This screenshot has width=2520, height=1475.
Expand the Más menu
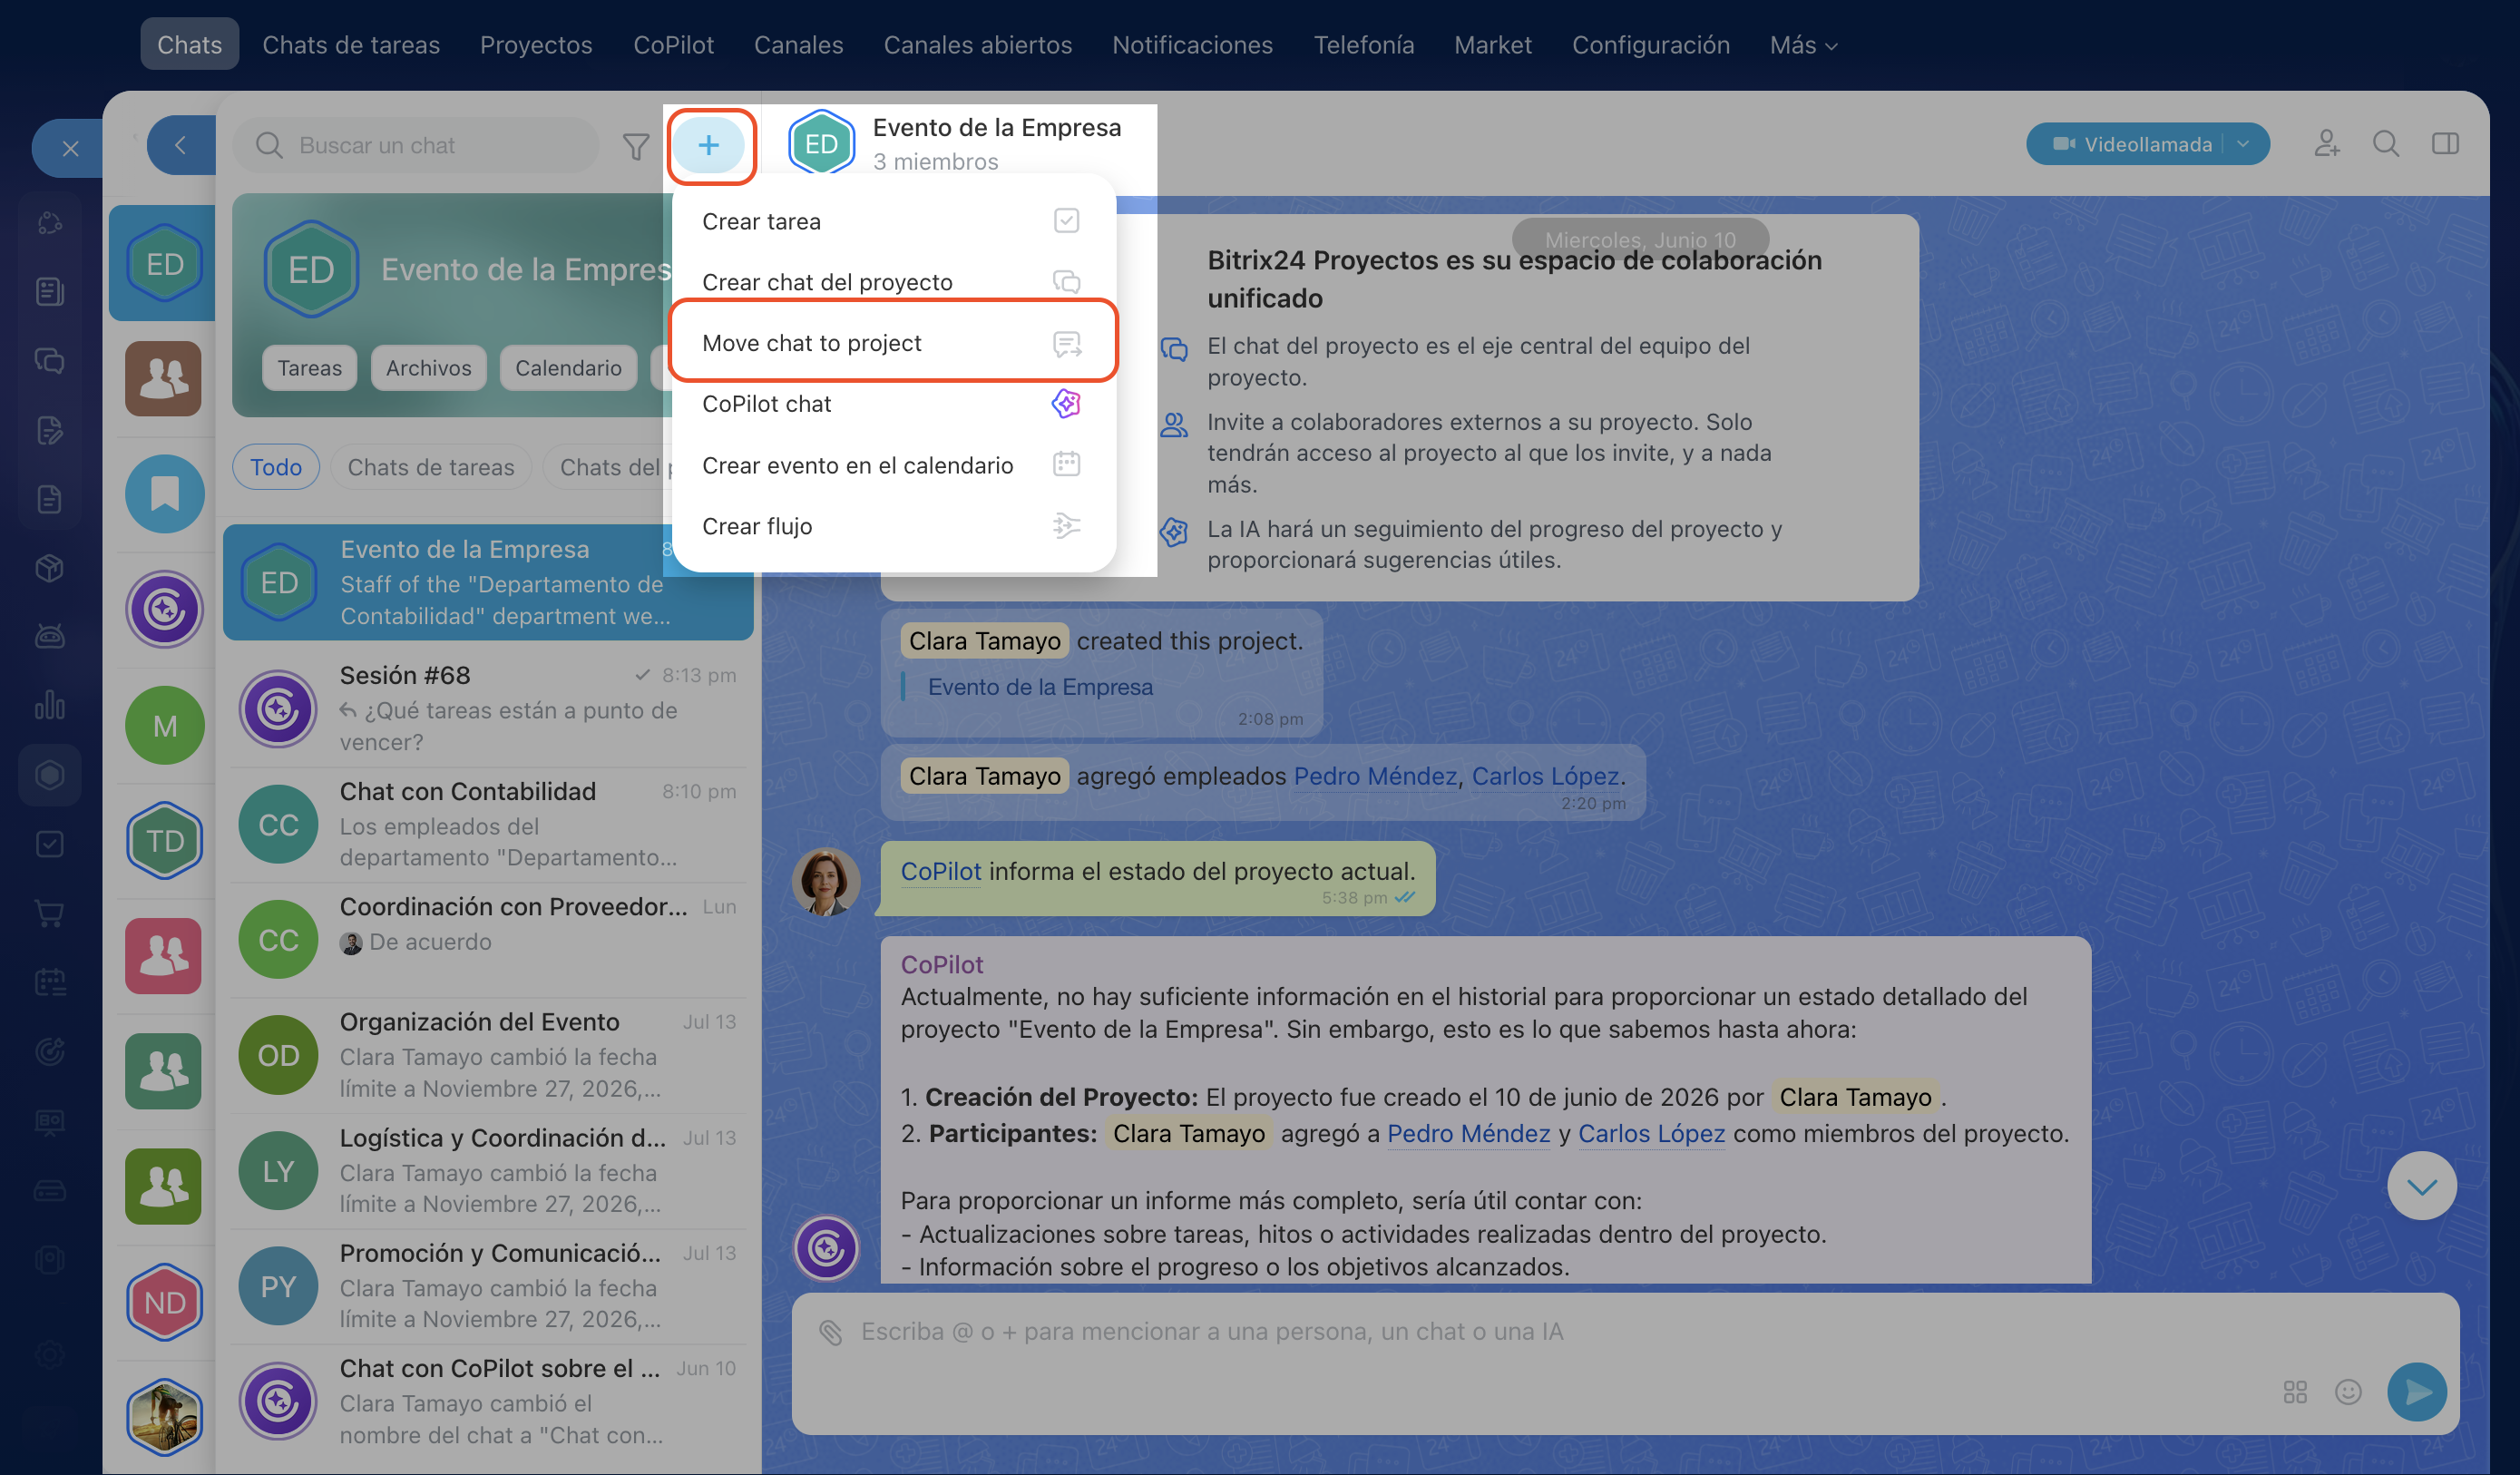(1803, 45)
